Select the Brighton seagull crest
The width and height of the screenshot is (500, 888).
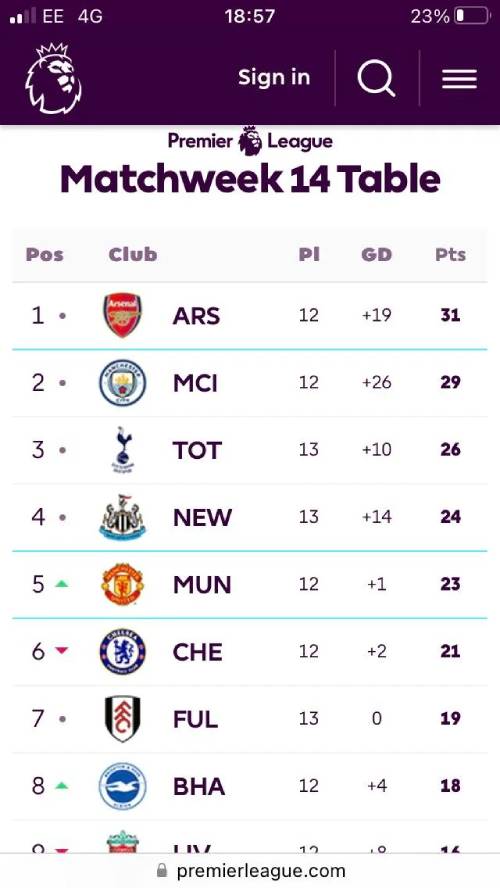(122, 785)
